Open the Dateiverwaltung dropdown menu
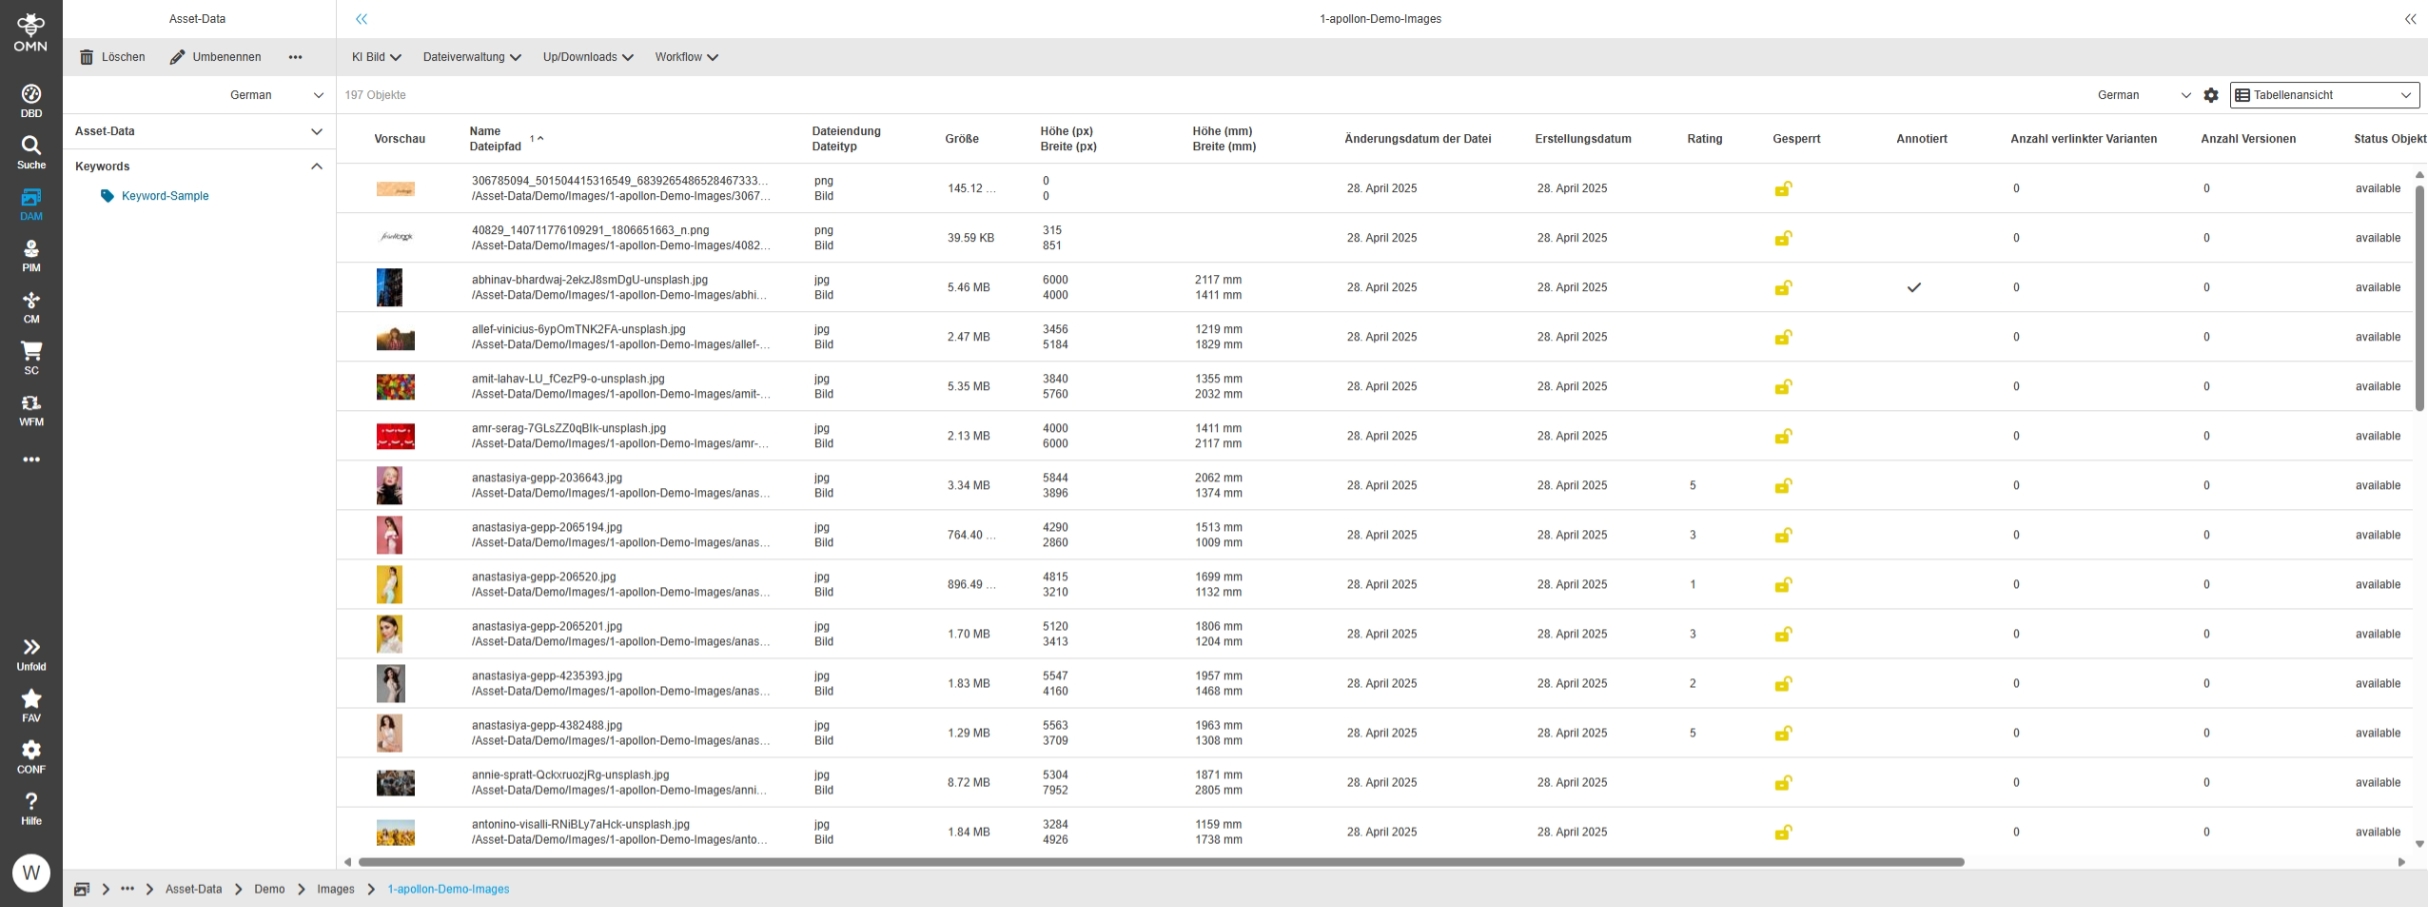 (x=472, y=57)
